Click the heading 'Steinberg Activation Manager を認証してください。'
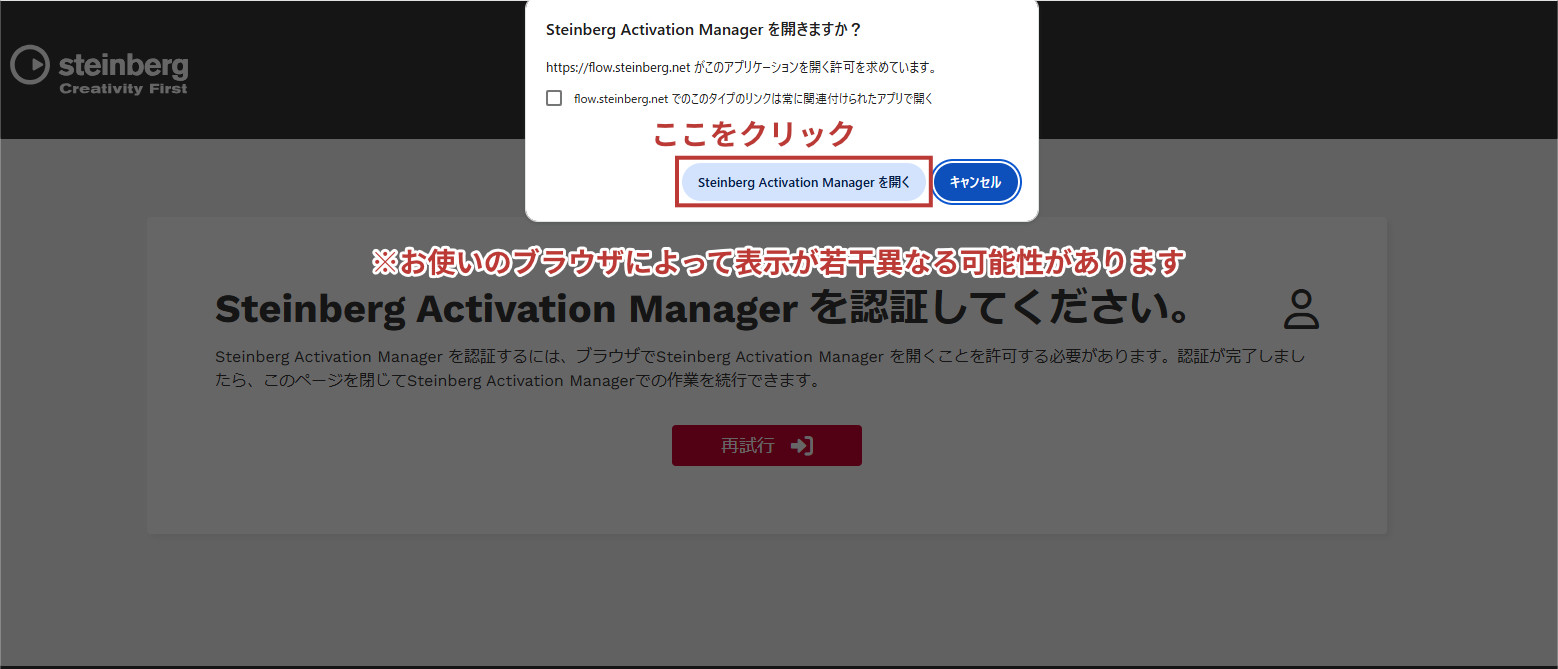Viewport: 1558px width, 669px height. pyautogui.click(x=703, y=309)
